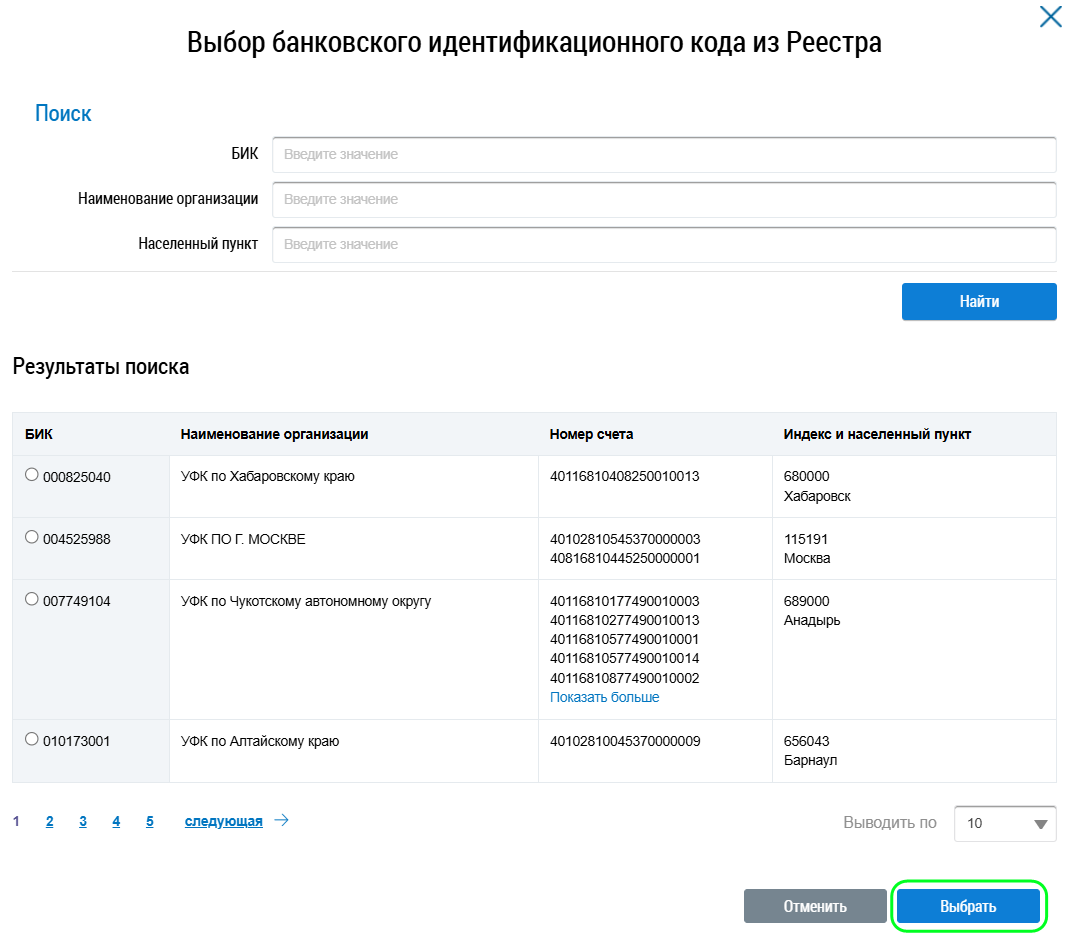Click current page number 1
Viewport: 1072px width, 943px height.
16,822
